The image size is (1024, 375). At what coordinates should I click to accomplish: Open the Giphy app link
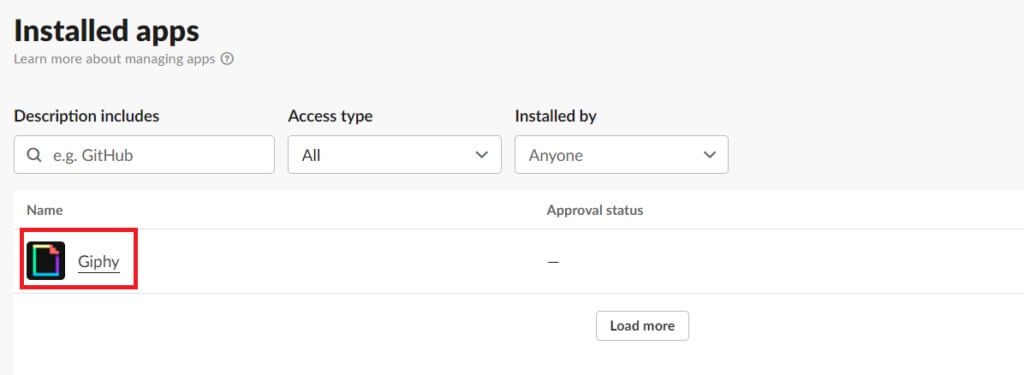click(x=99, y=261)
